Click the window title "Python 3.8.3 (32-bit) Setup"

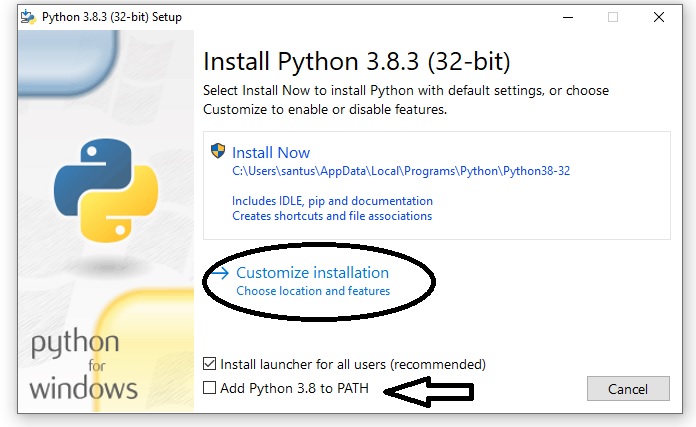click(112, 17)
